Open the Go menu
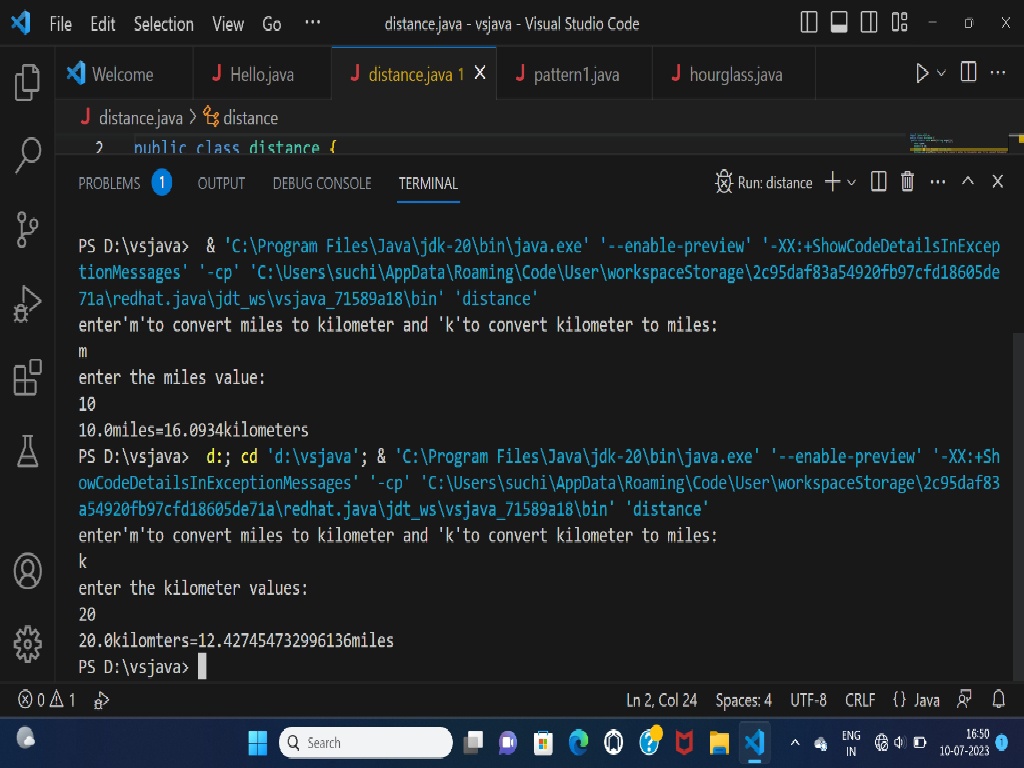The height and width of the screenshot is (768, 1024). point(272,24)
